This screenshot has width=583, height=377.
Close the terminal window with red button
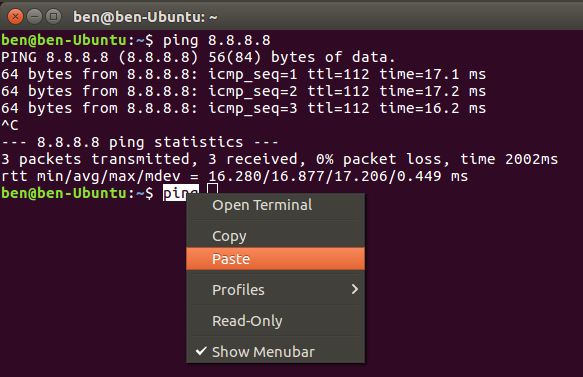click(x=15, y=17)
